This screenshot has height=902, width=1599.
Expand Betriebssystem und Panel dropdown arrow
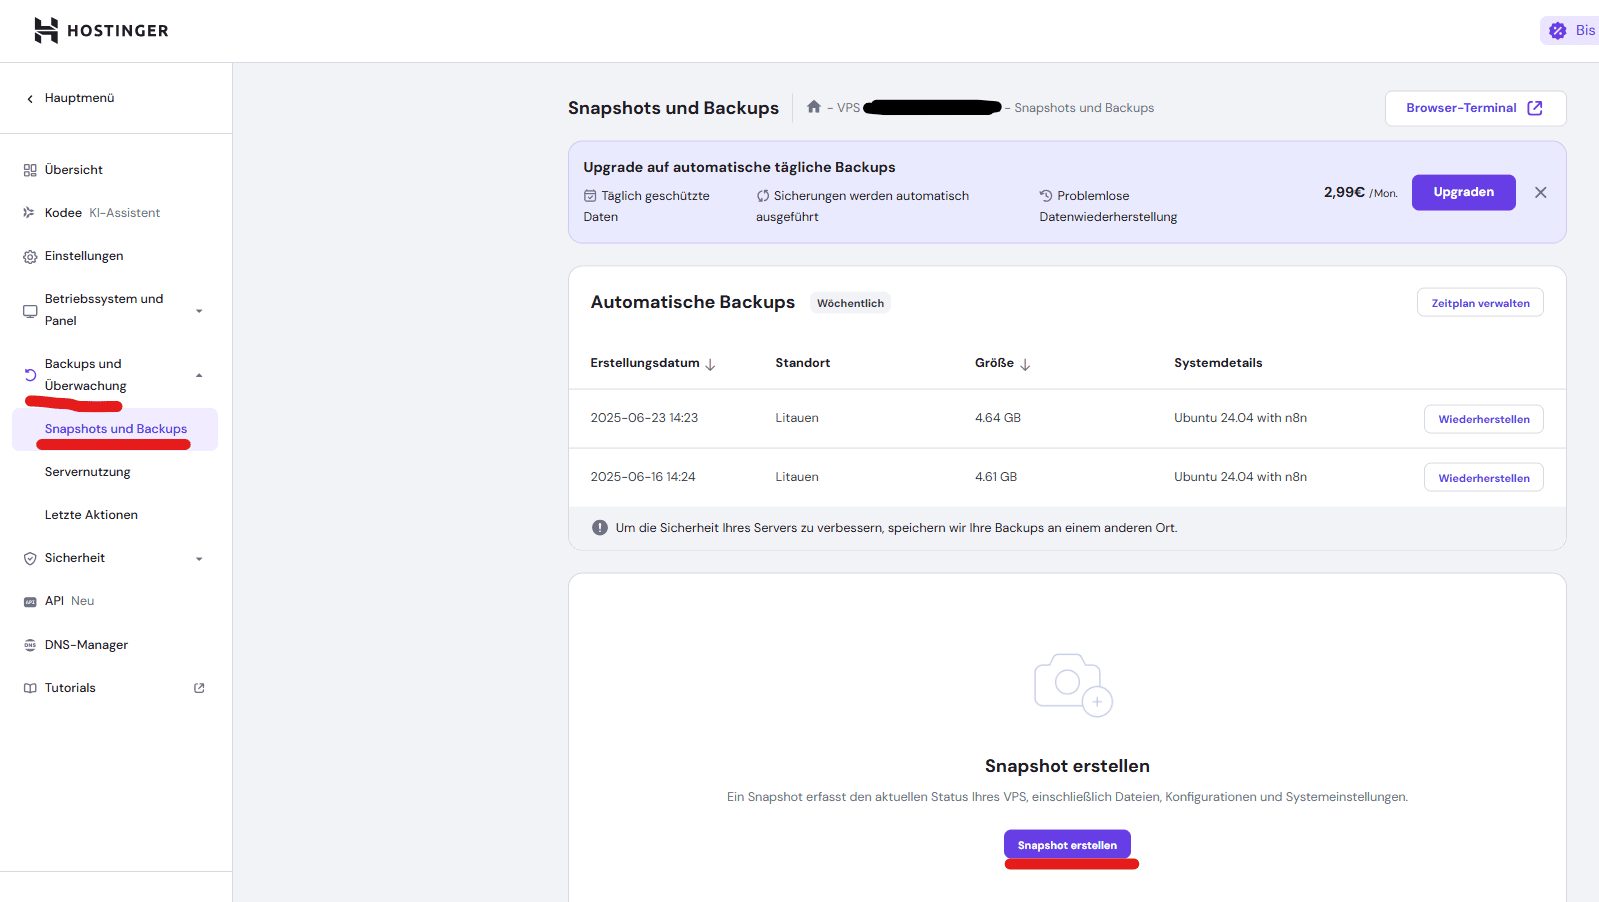tap(199, 311)
